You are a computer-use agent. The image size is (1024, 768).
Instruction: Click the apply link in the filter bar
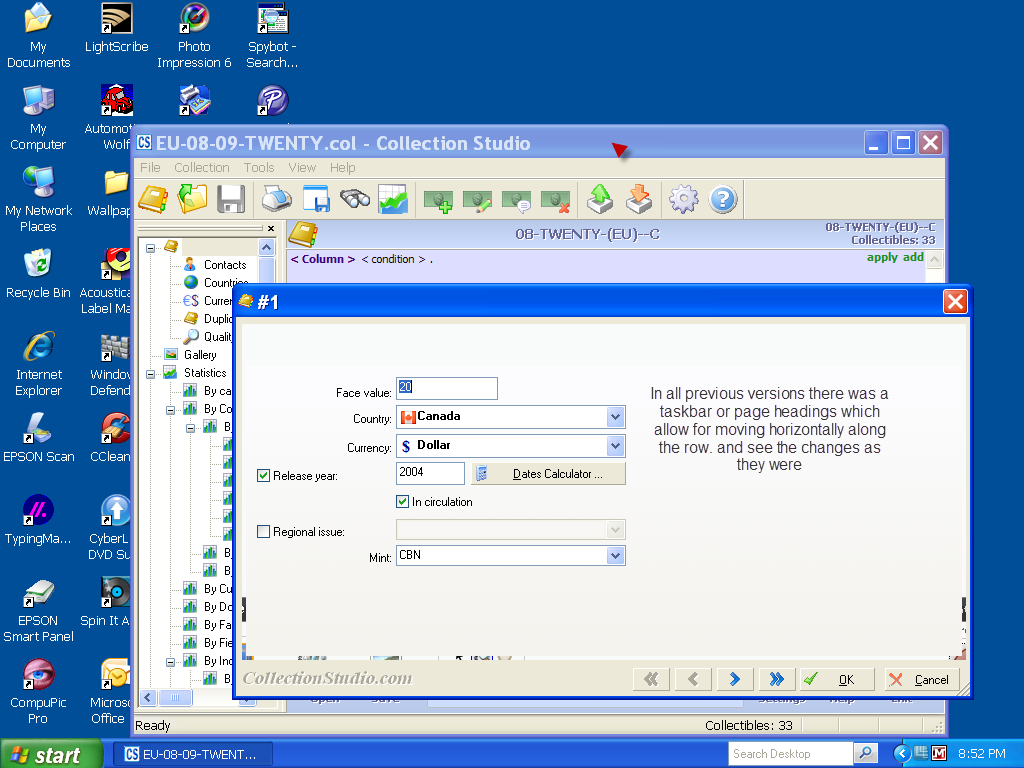pyautogui.click(x=882, y=257)
